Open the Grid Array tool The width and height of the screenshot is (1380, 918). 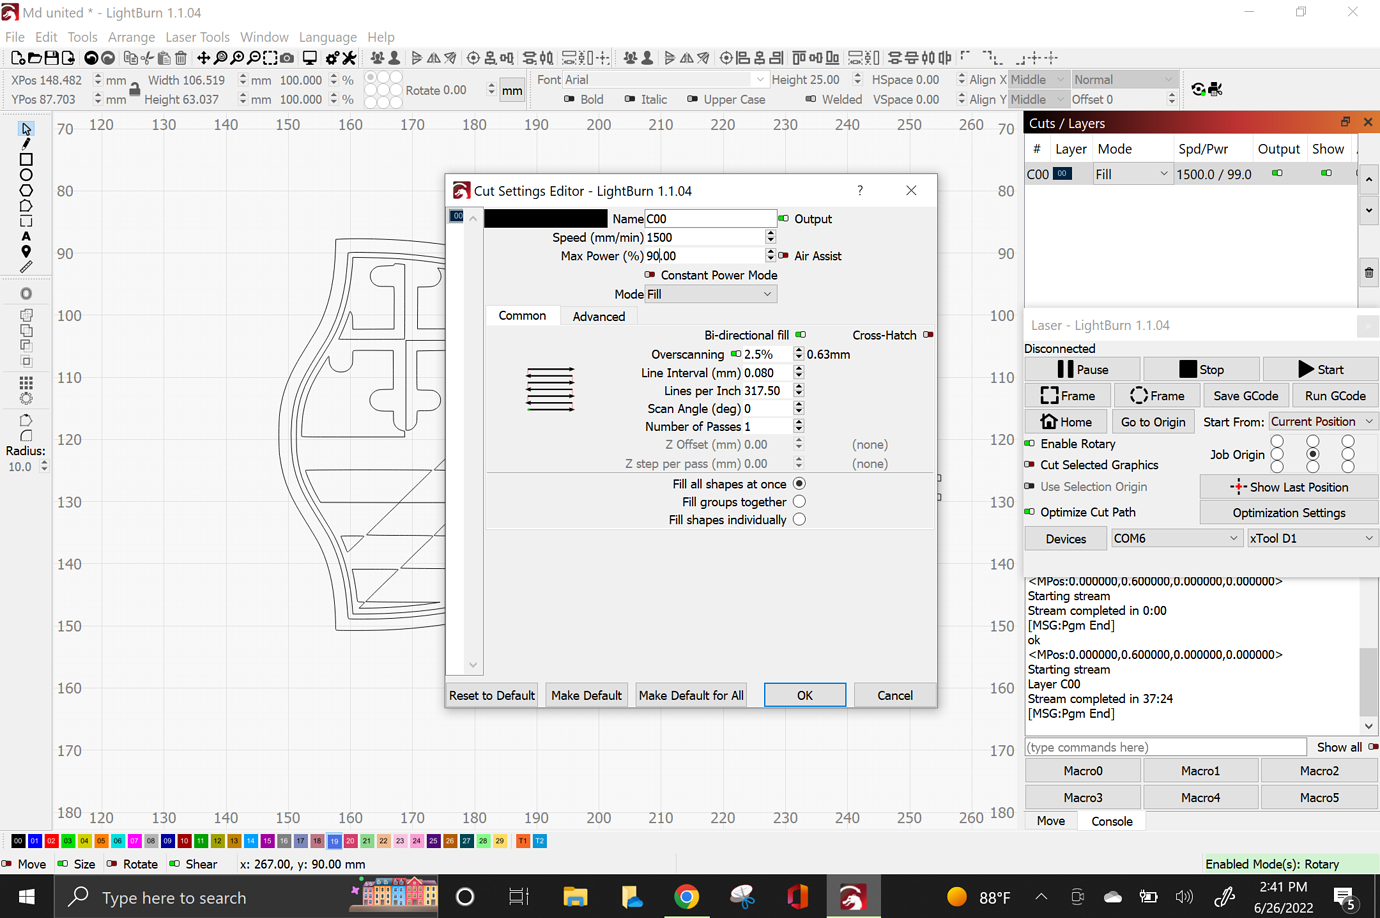(x=26, y=383)
